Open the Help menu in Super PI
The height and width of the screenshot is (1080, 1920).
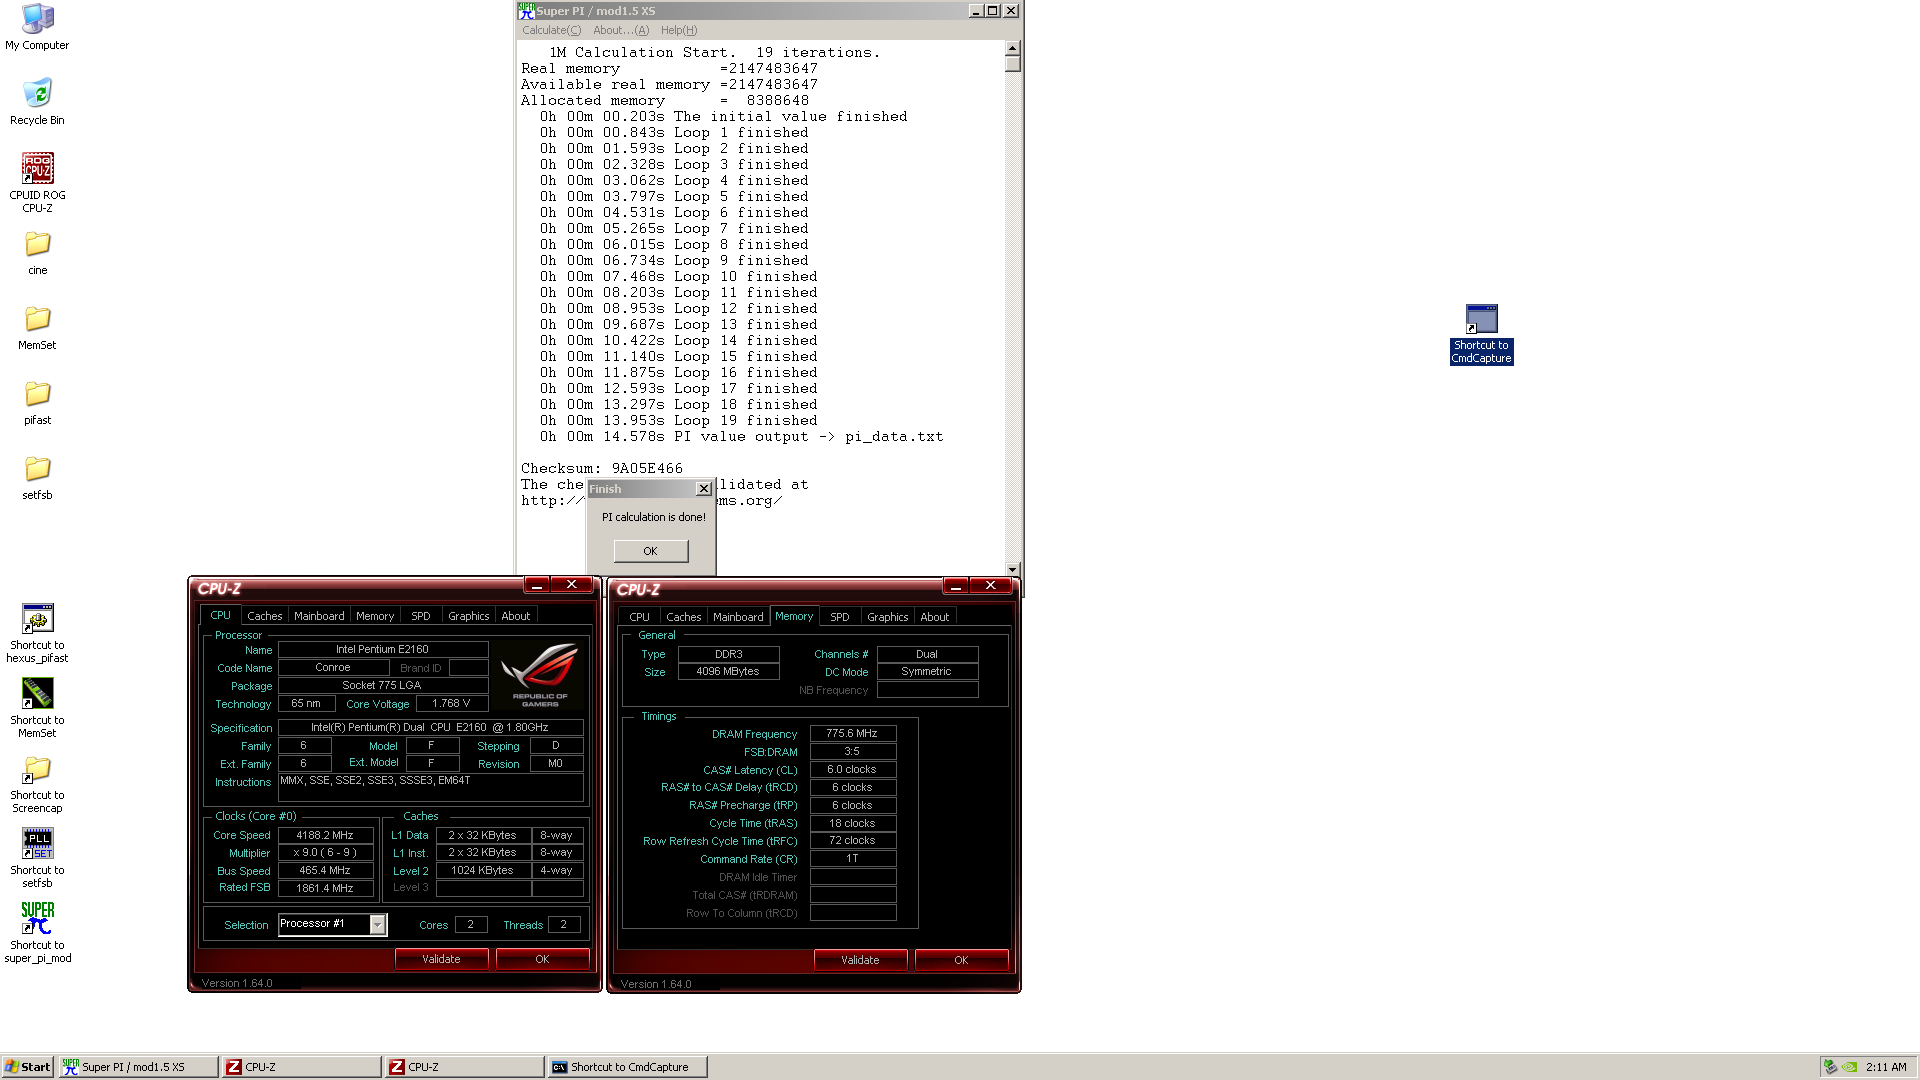pyautogui.click(x=679, y=30)
